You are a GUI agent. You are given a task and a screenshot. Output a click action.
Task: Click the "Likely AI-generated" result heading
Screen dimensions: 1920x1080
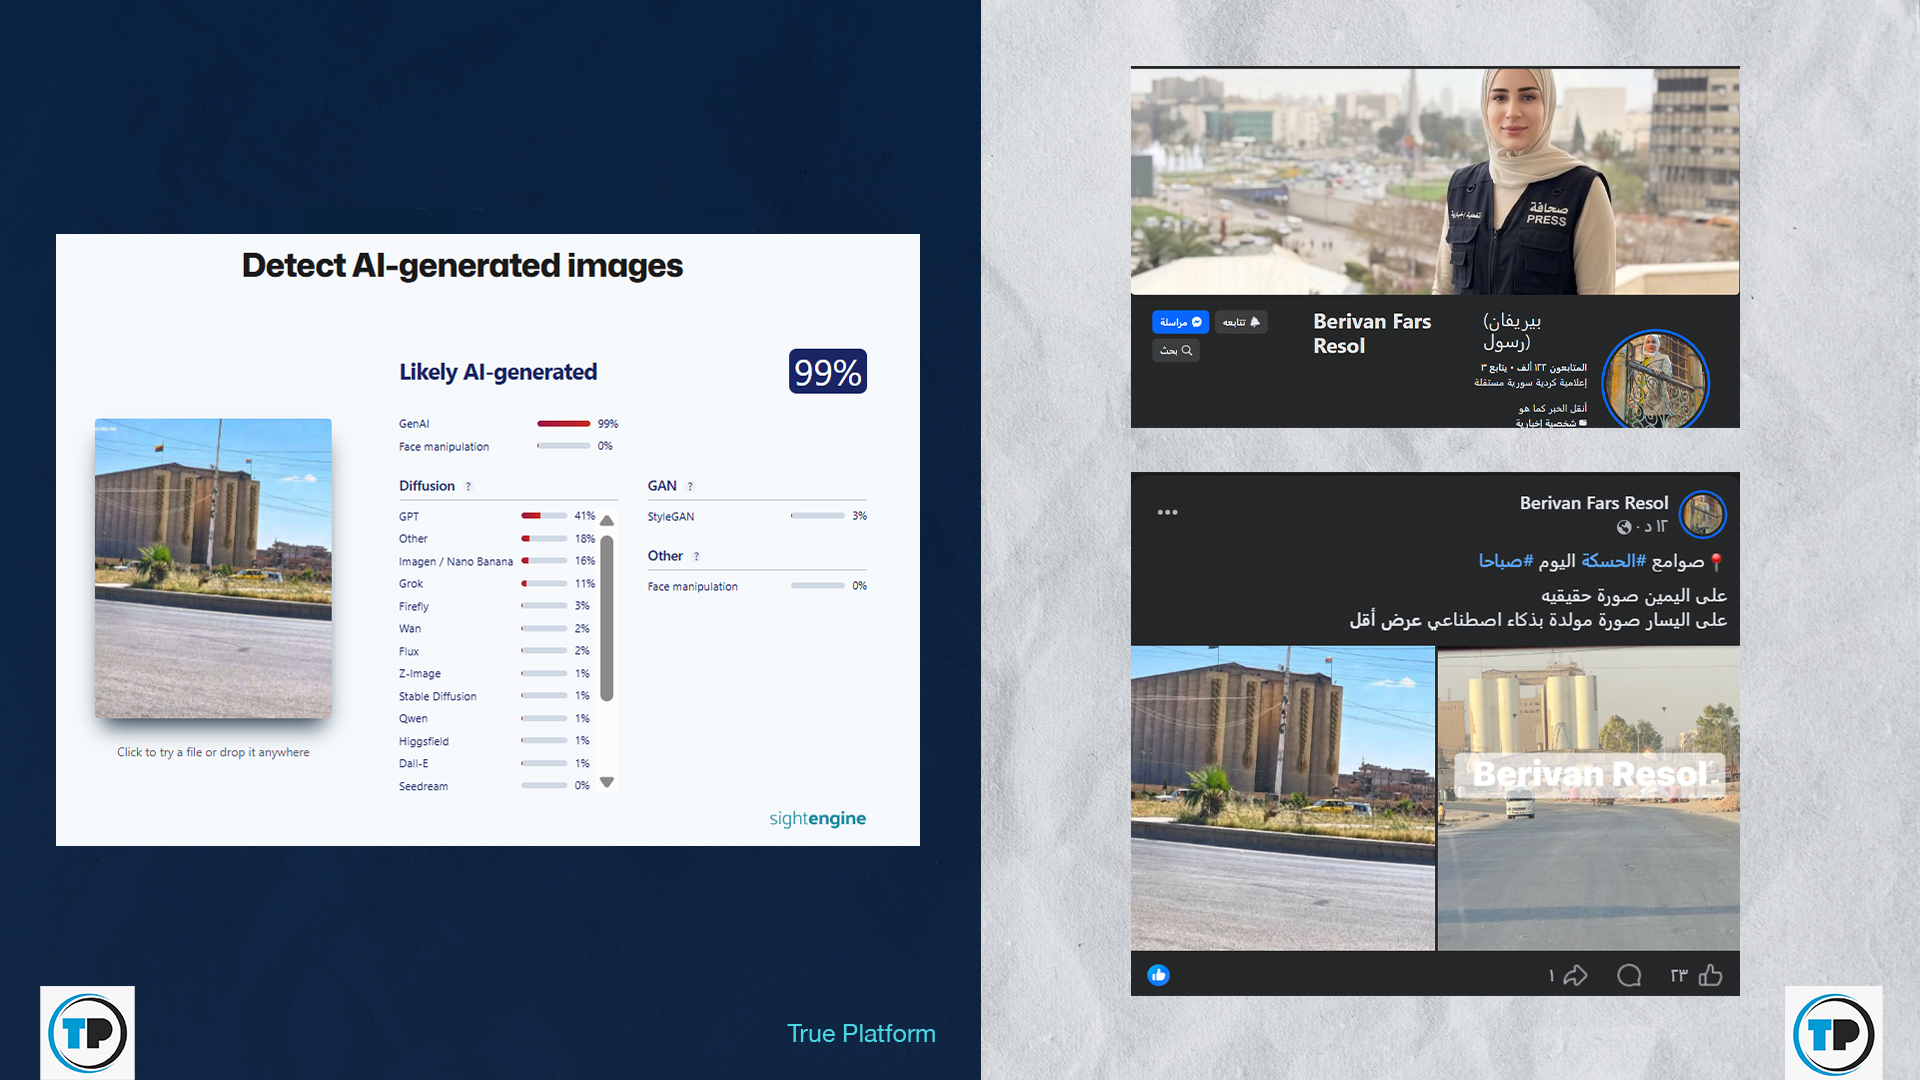click(x=498, y=372)
